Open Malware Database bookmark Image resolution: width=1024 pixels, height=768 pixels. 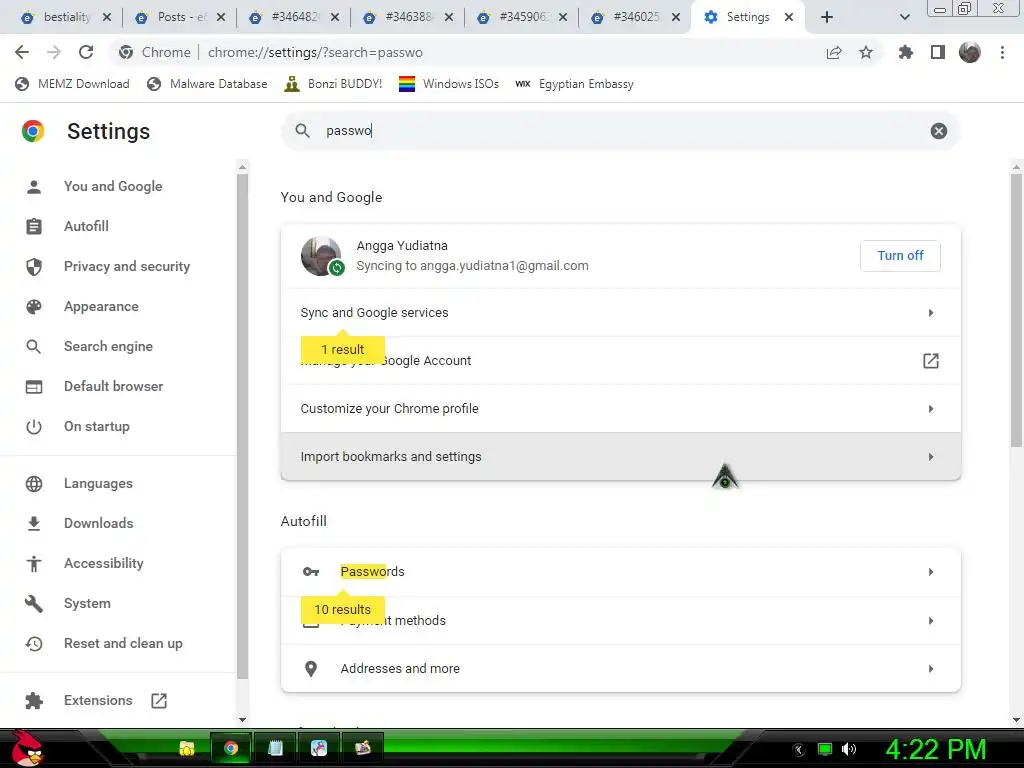[x=208, y=84]
